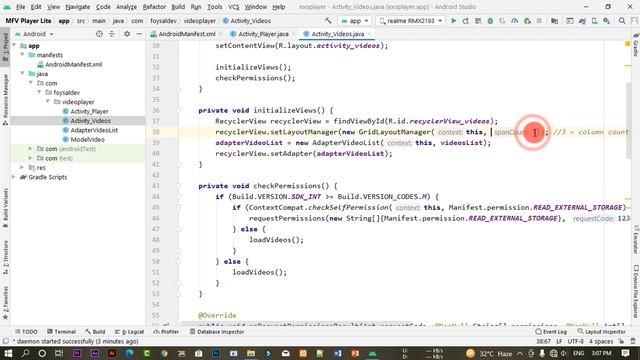Expand com (androidTest) package
Image resolution: width=640 pixels, height=360 pixels.
click(x=31, y=149)
